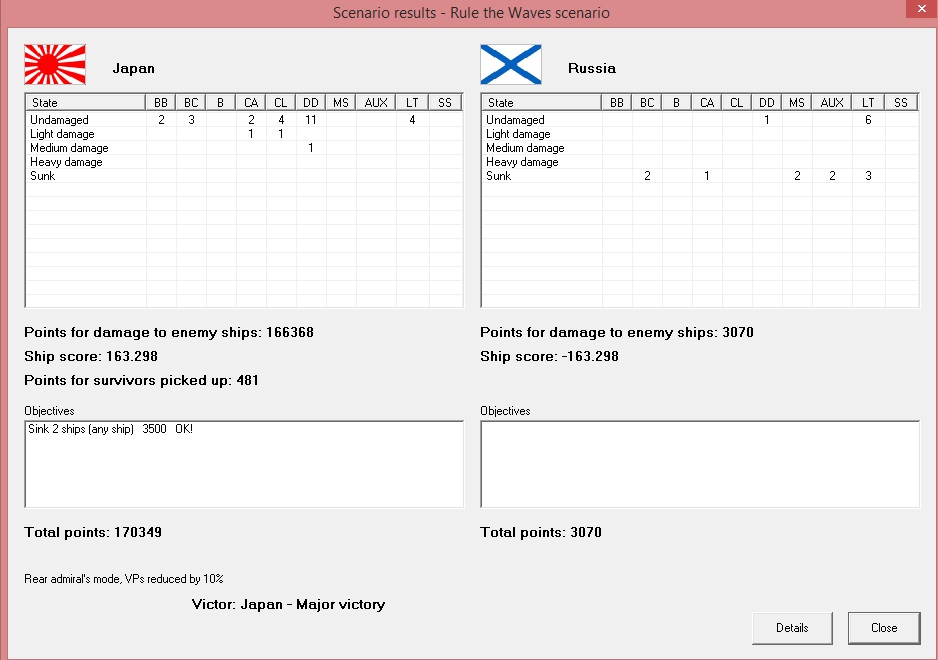Click Russia's 'Points for damage to enemy ships: 3070'

(617, 333)
